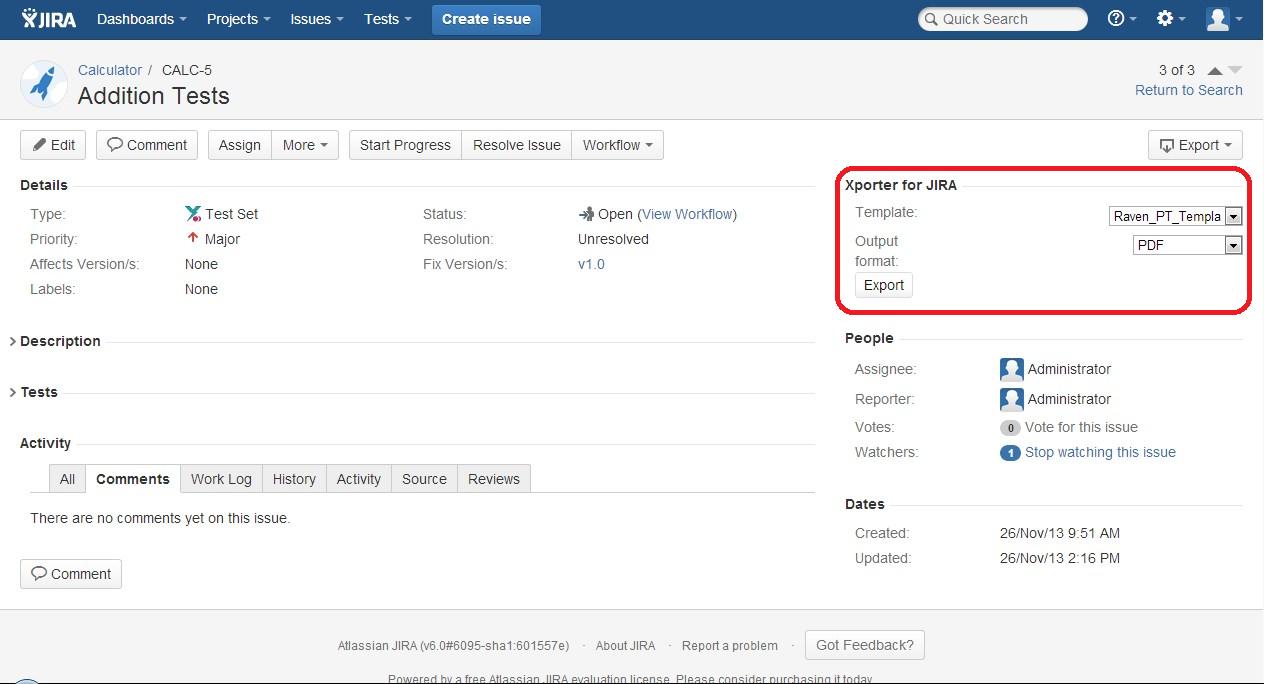The width and height of the screenshot is (1264, 684).
Task: Click the votes count badge
Action: pyautogui.click(x=1010, y=428)
